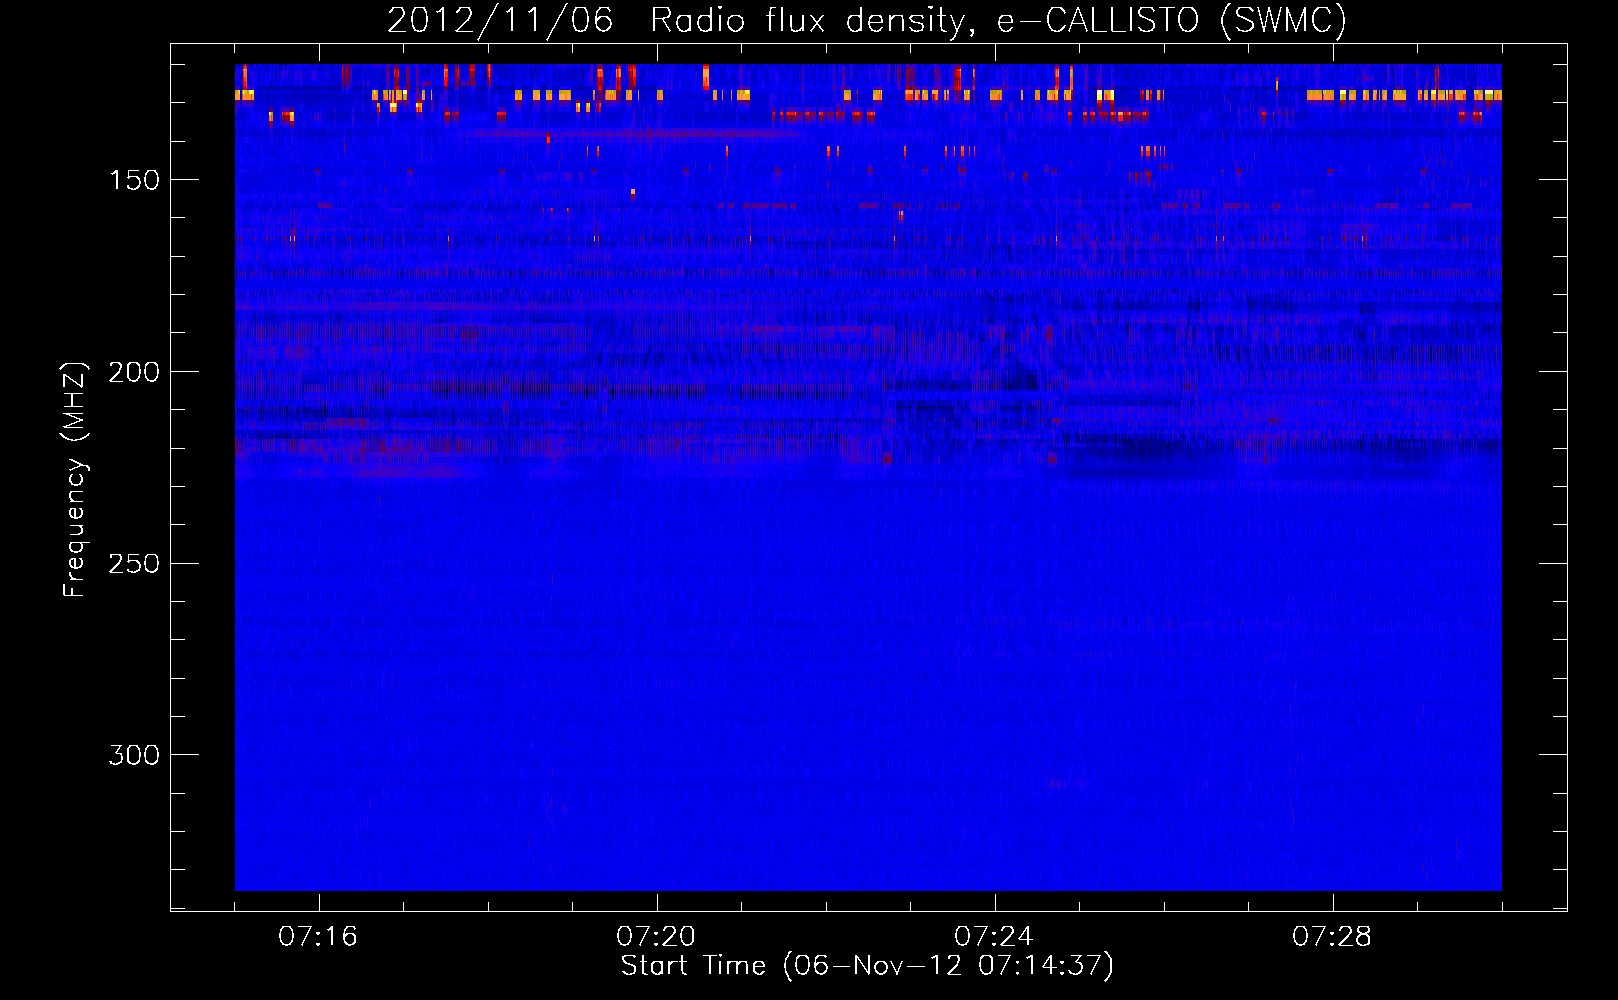1618x1000 pixels.
Task: Click the "07:16" time tick label
Action: tap(318, 936)
